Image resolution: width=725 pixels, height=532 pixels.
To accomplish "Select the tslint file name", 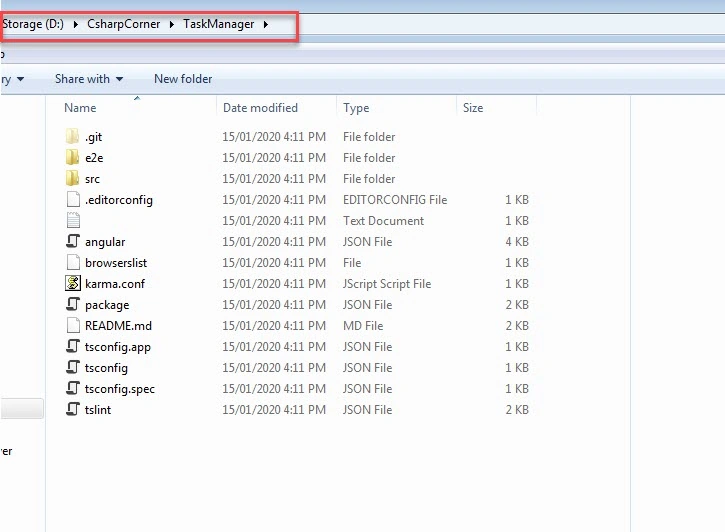I will 98,410.
